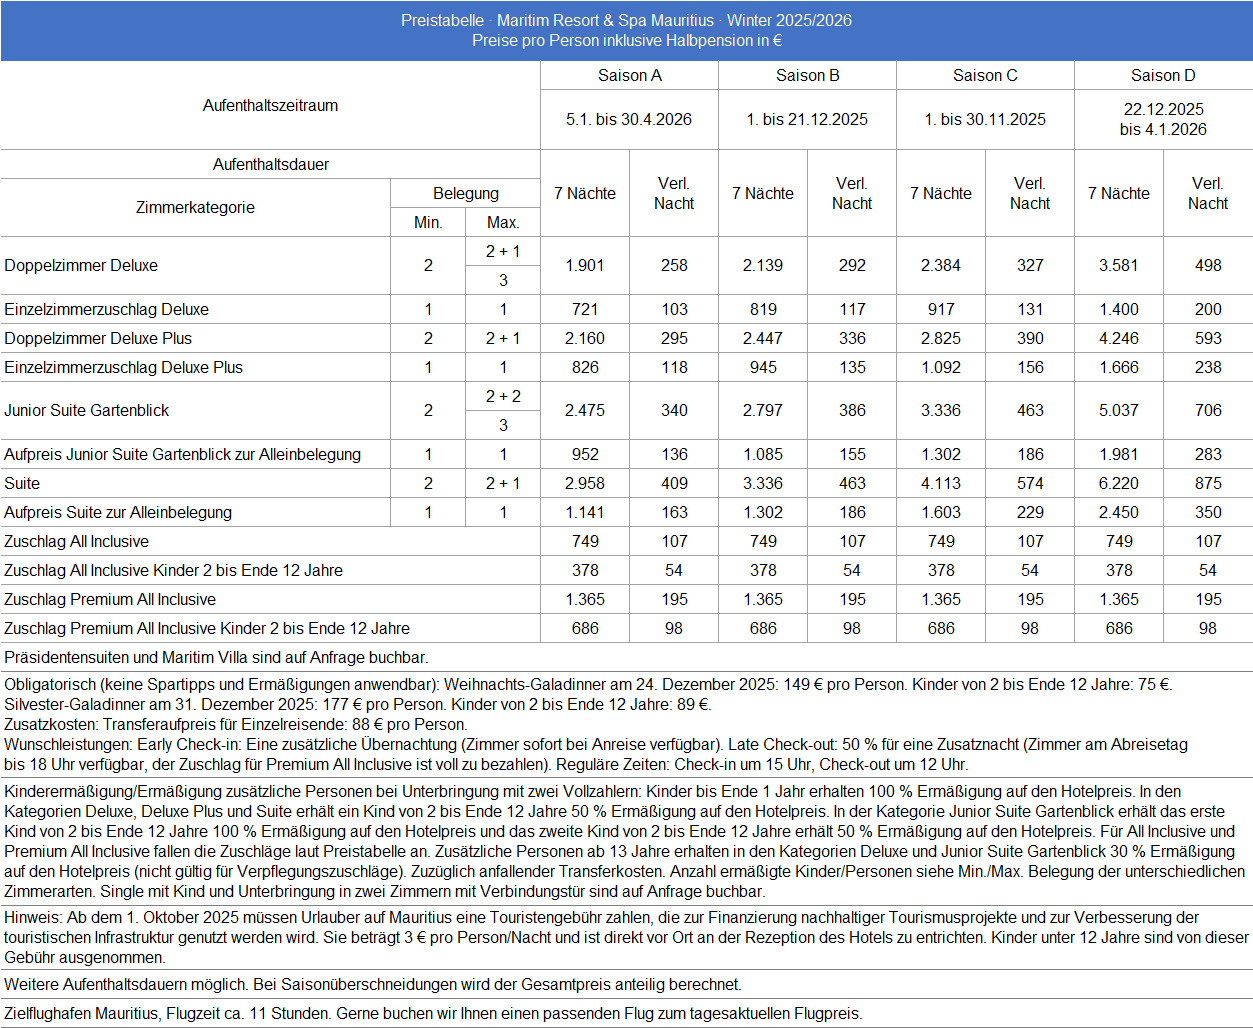Image resolution: width=1253 pixels, height=1028 pixels.
Task: Click price "1.901" for Doppelzimmer Deluxe
Action: click(x=585, y=265)
